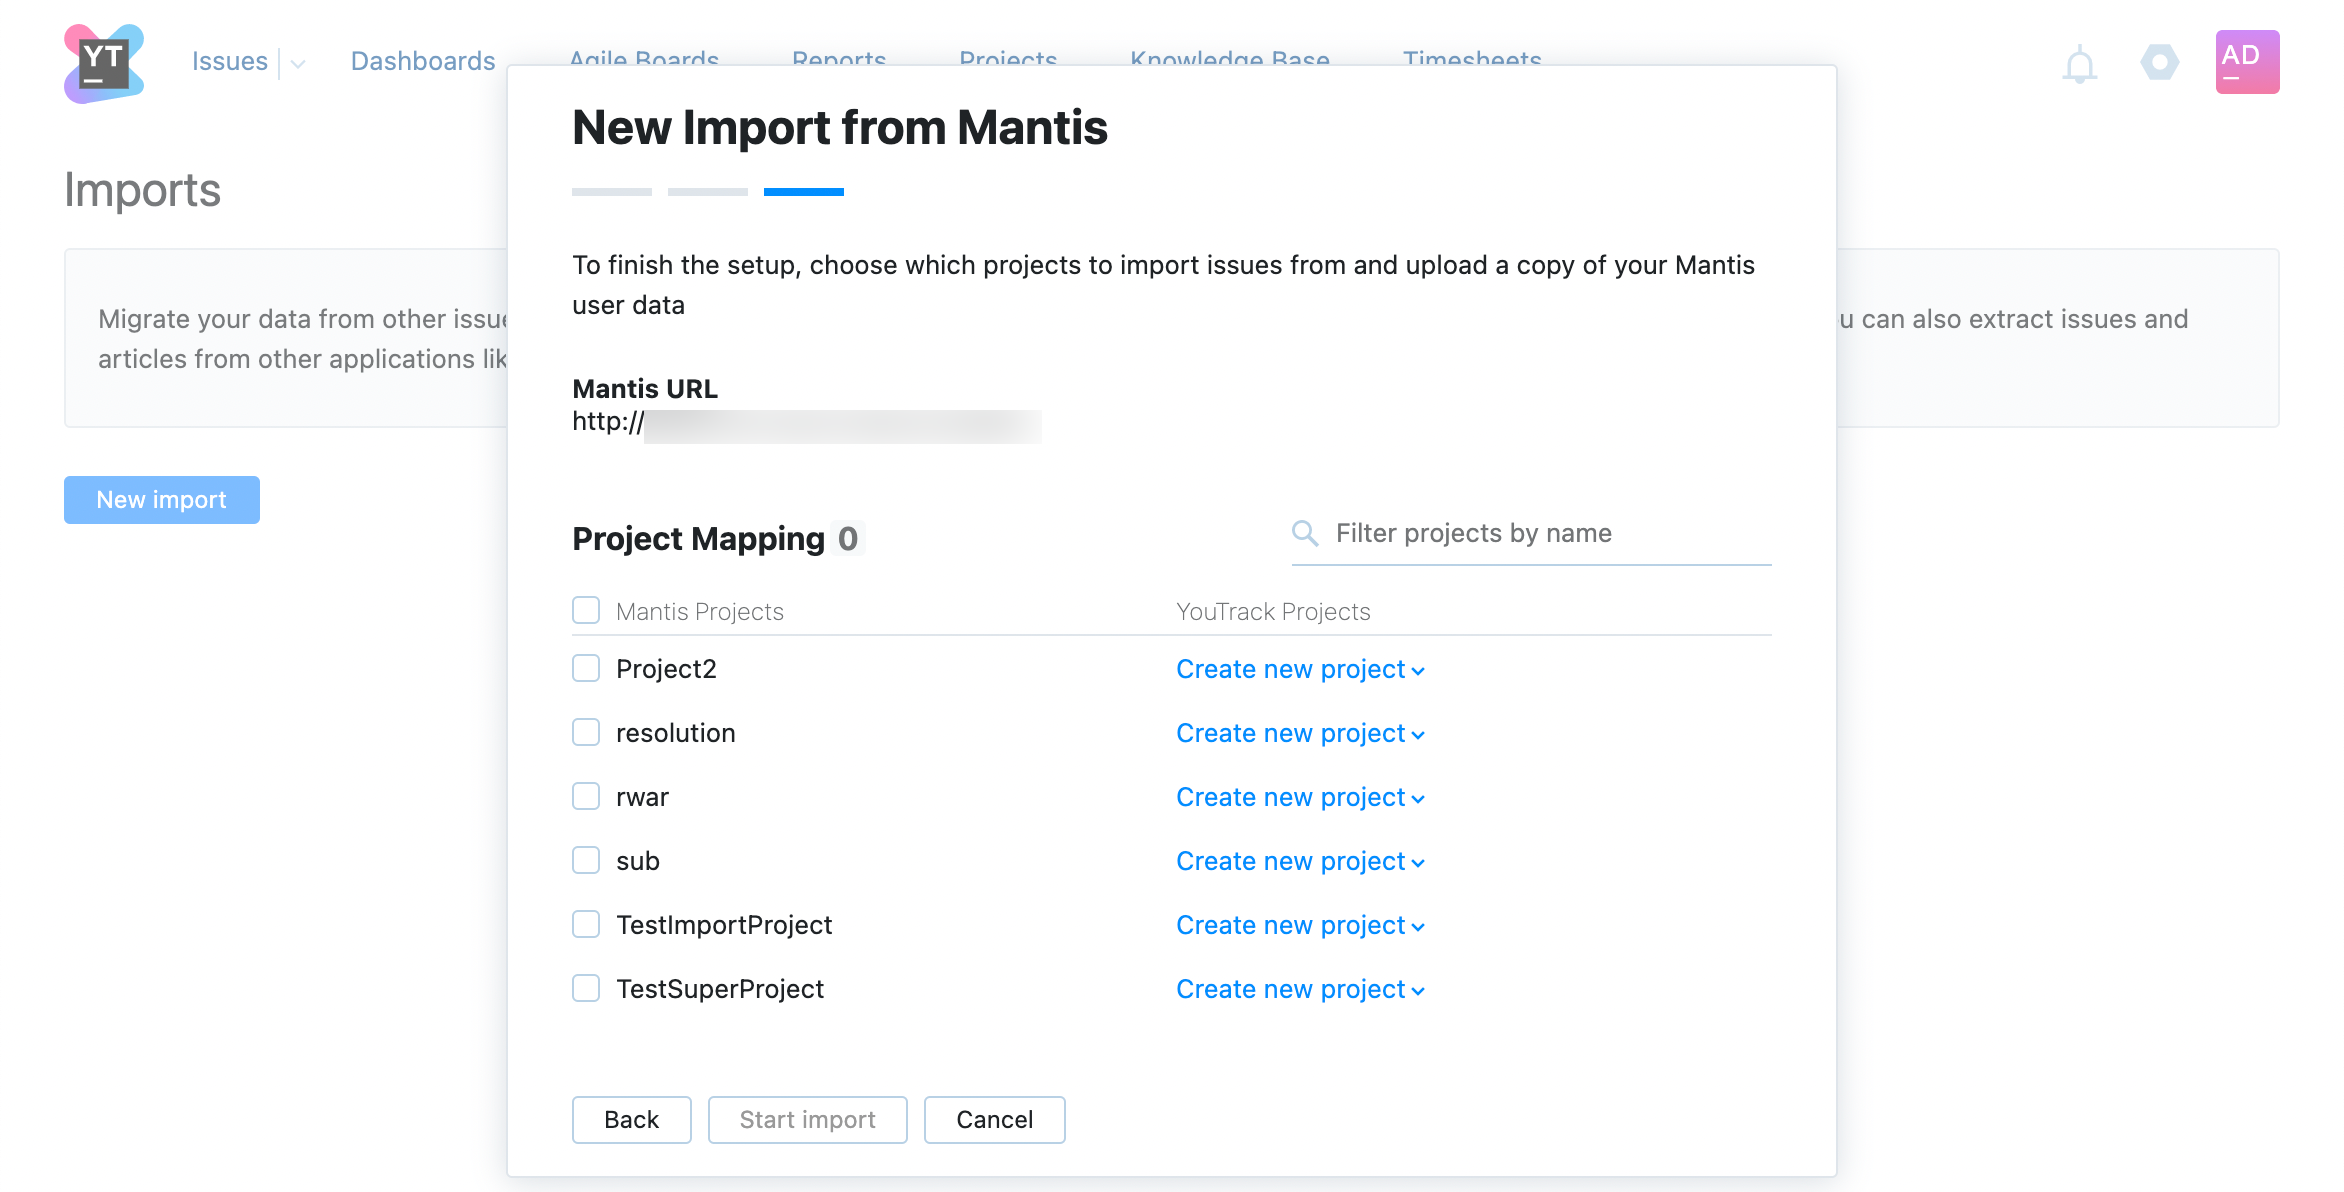Click the TestImportProject name
The image size is (2344, 1192).
click(x=724, y=925)
